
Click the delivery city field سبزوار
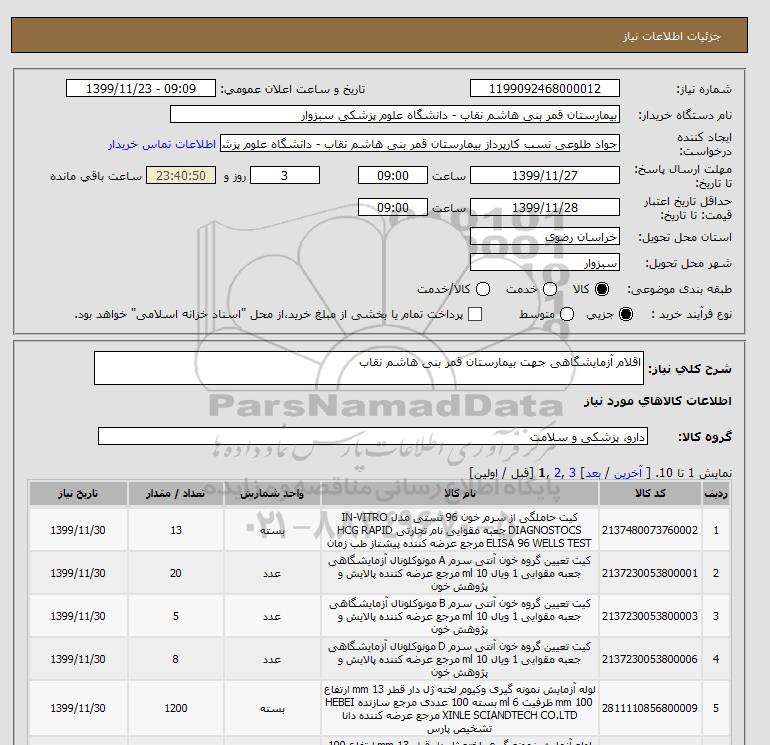pos(545,263)
